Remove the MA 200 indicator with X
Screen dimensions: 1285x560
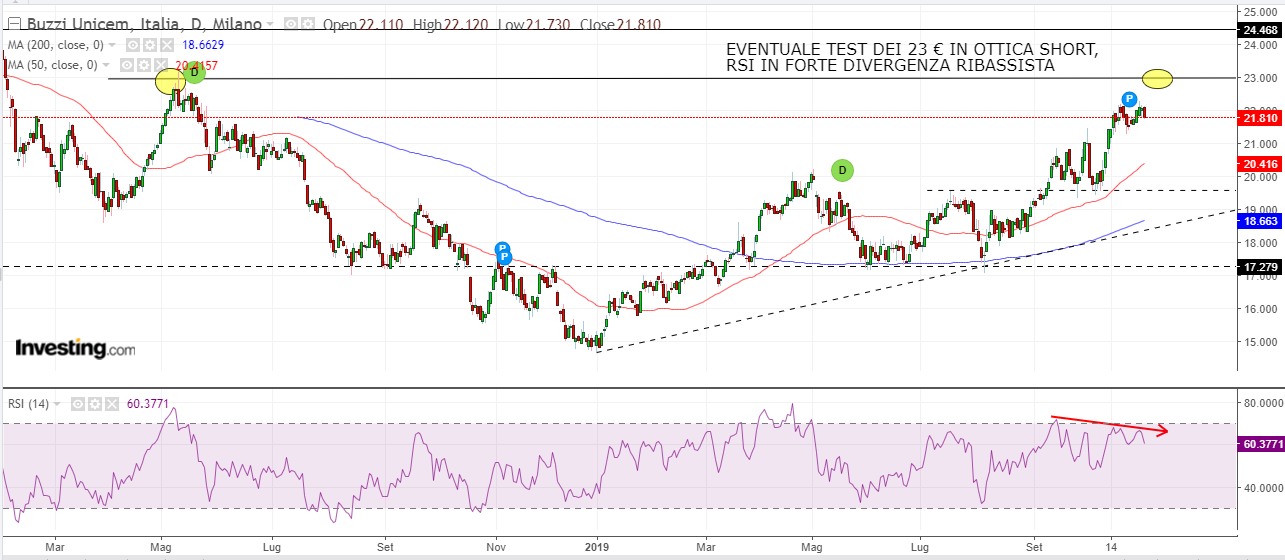pyautogui.click(x=167, y=45)
